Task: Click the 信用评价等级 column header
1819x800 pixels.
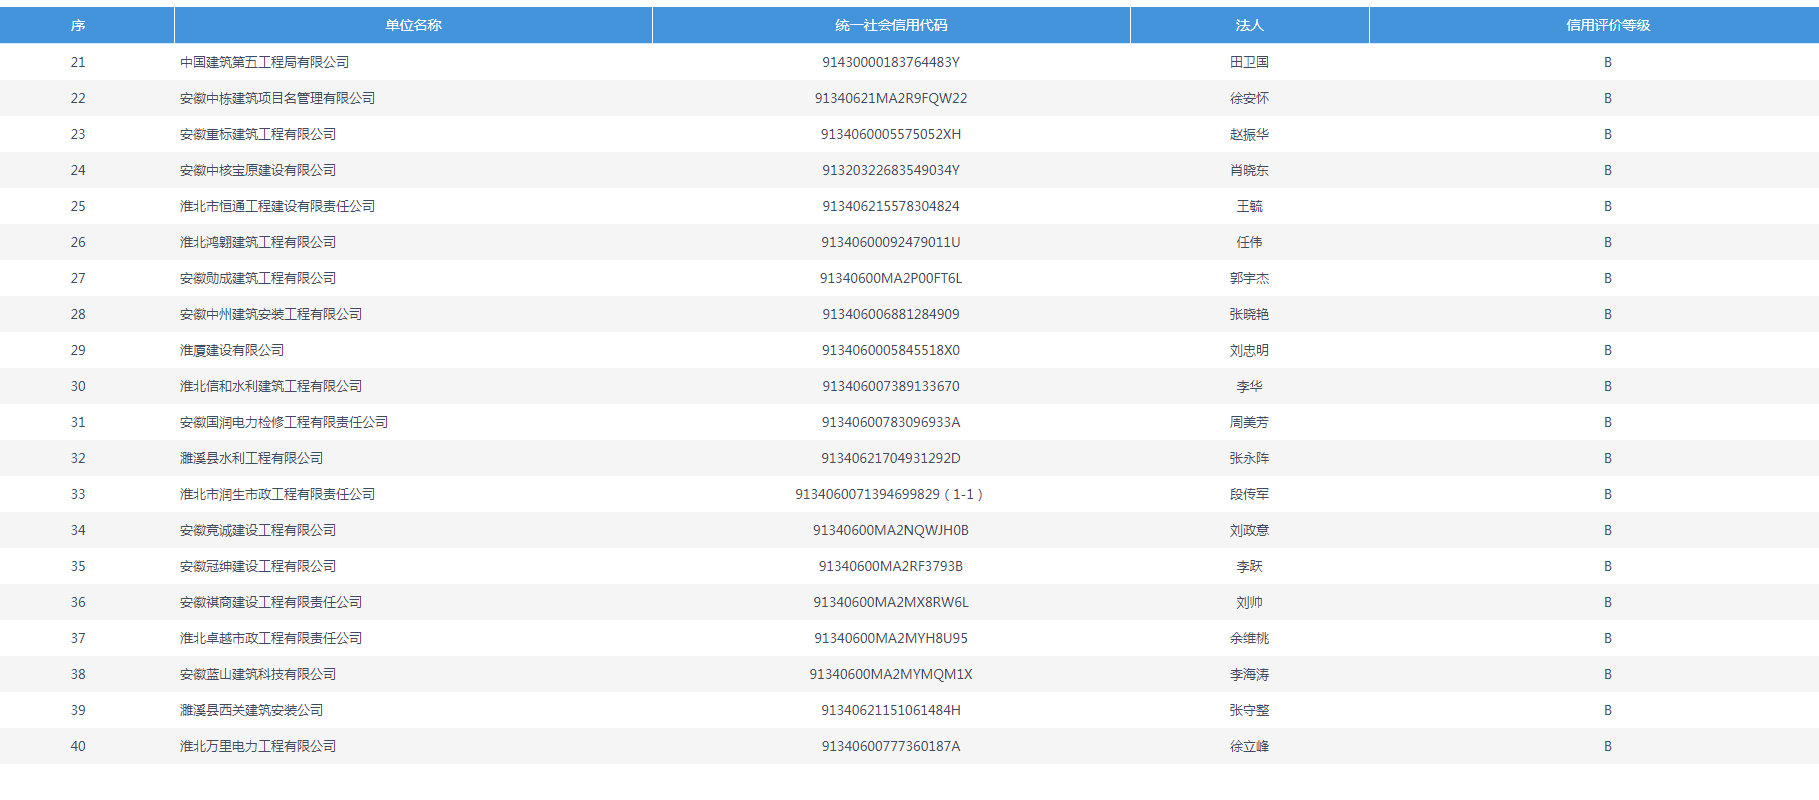Action: coord(1607,25)
